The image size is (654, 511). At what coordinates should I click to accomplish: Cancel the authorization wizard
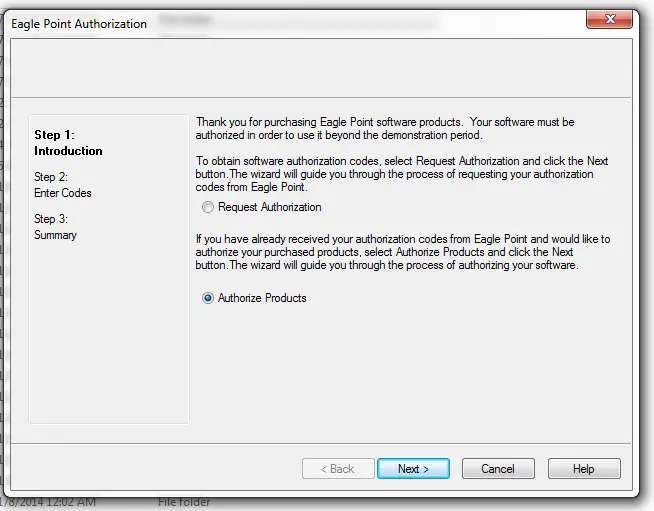tap(498, 468)
